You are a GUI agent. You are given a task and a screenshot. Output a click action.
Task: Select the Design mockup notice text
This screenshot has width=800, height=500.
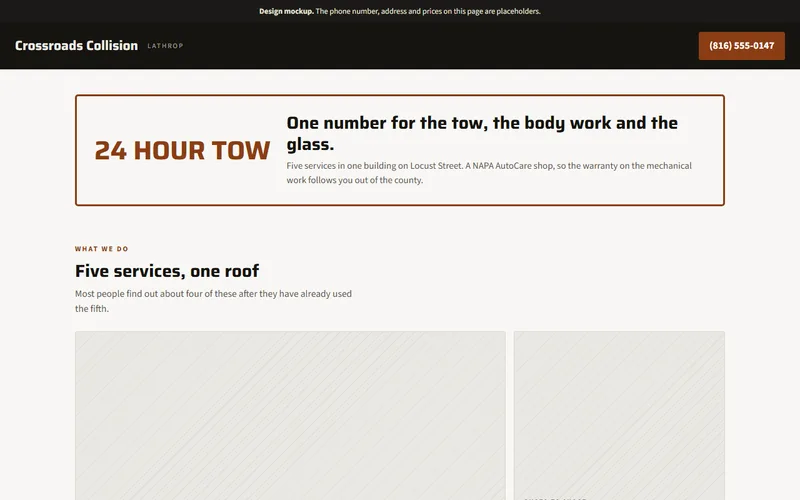coord(399,11)
